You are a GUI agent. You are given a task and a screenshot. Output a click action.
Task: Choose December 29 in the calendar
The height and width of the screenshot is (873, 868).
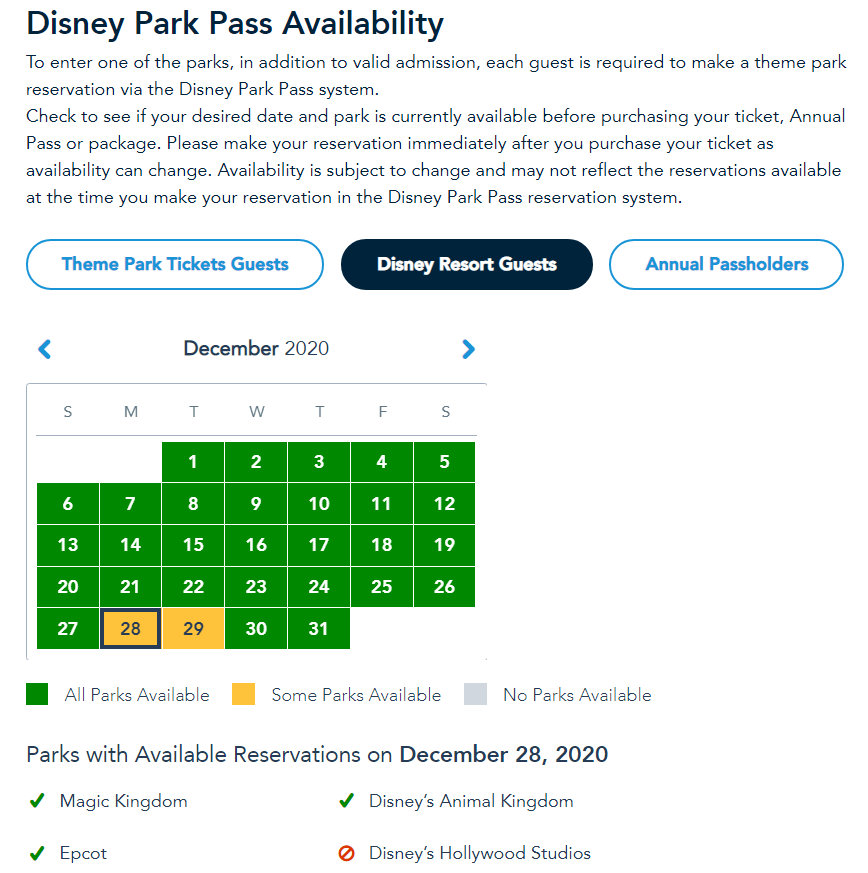(194, 629)
